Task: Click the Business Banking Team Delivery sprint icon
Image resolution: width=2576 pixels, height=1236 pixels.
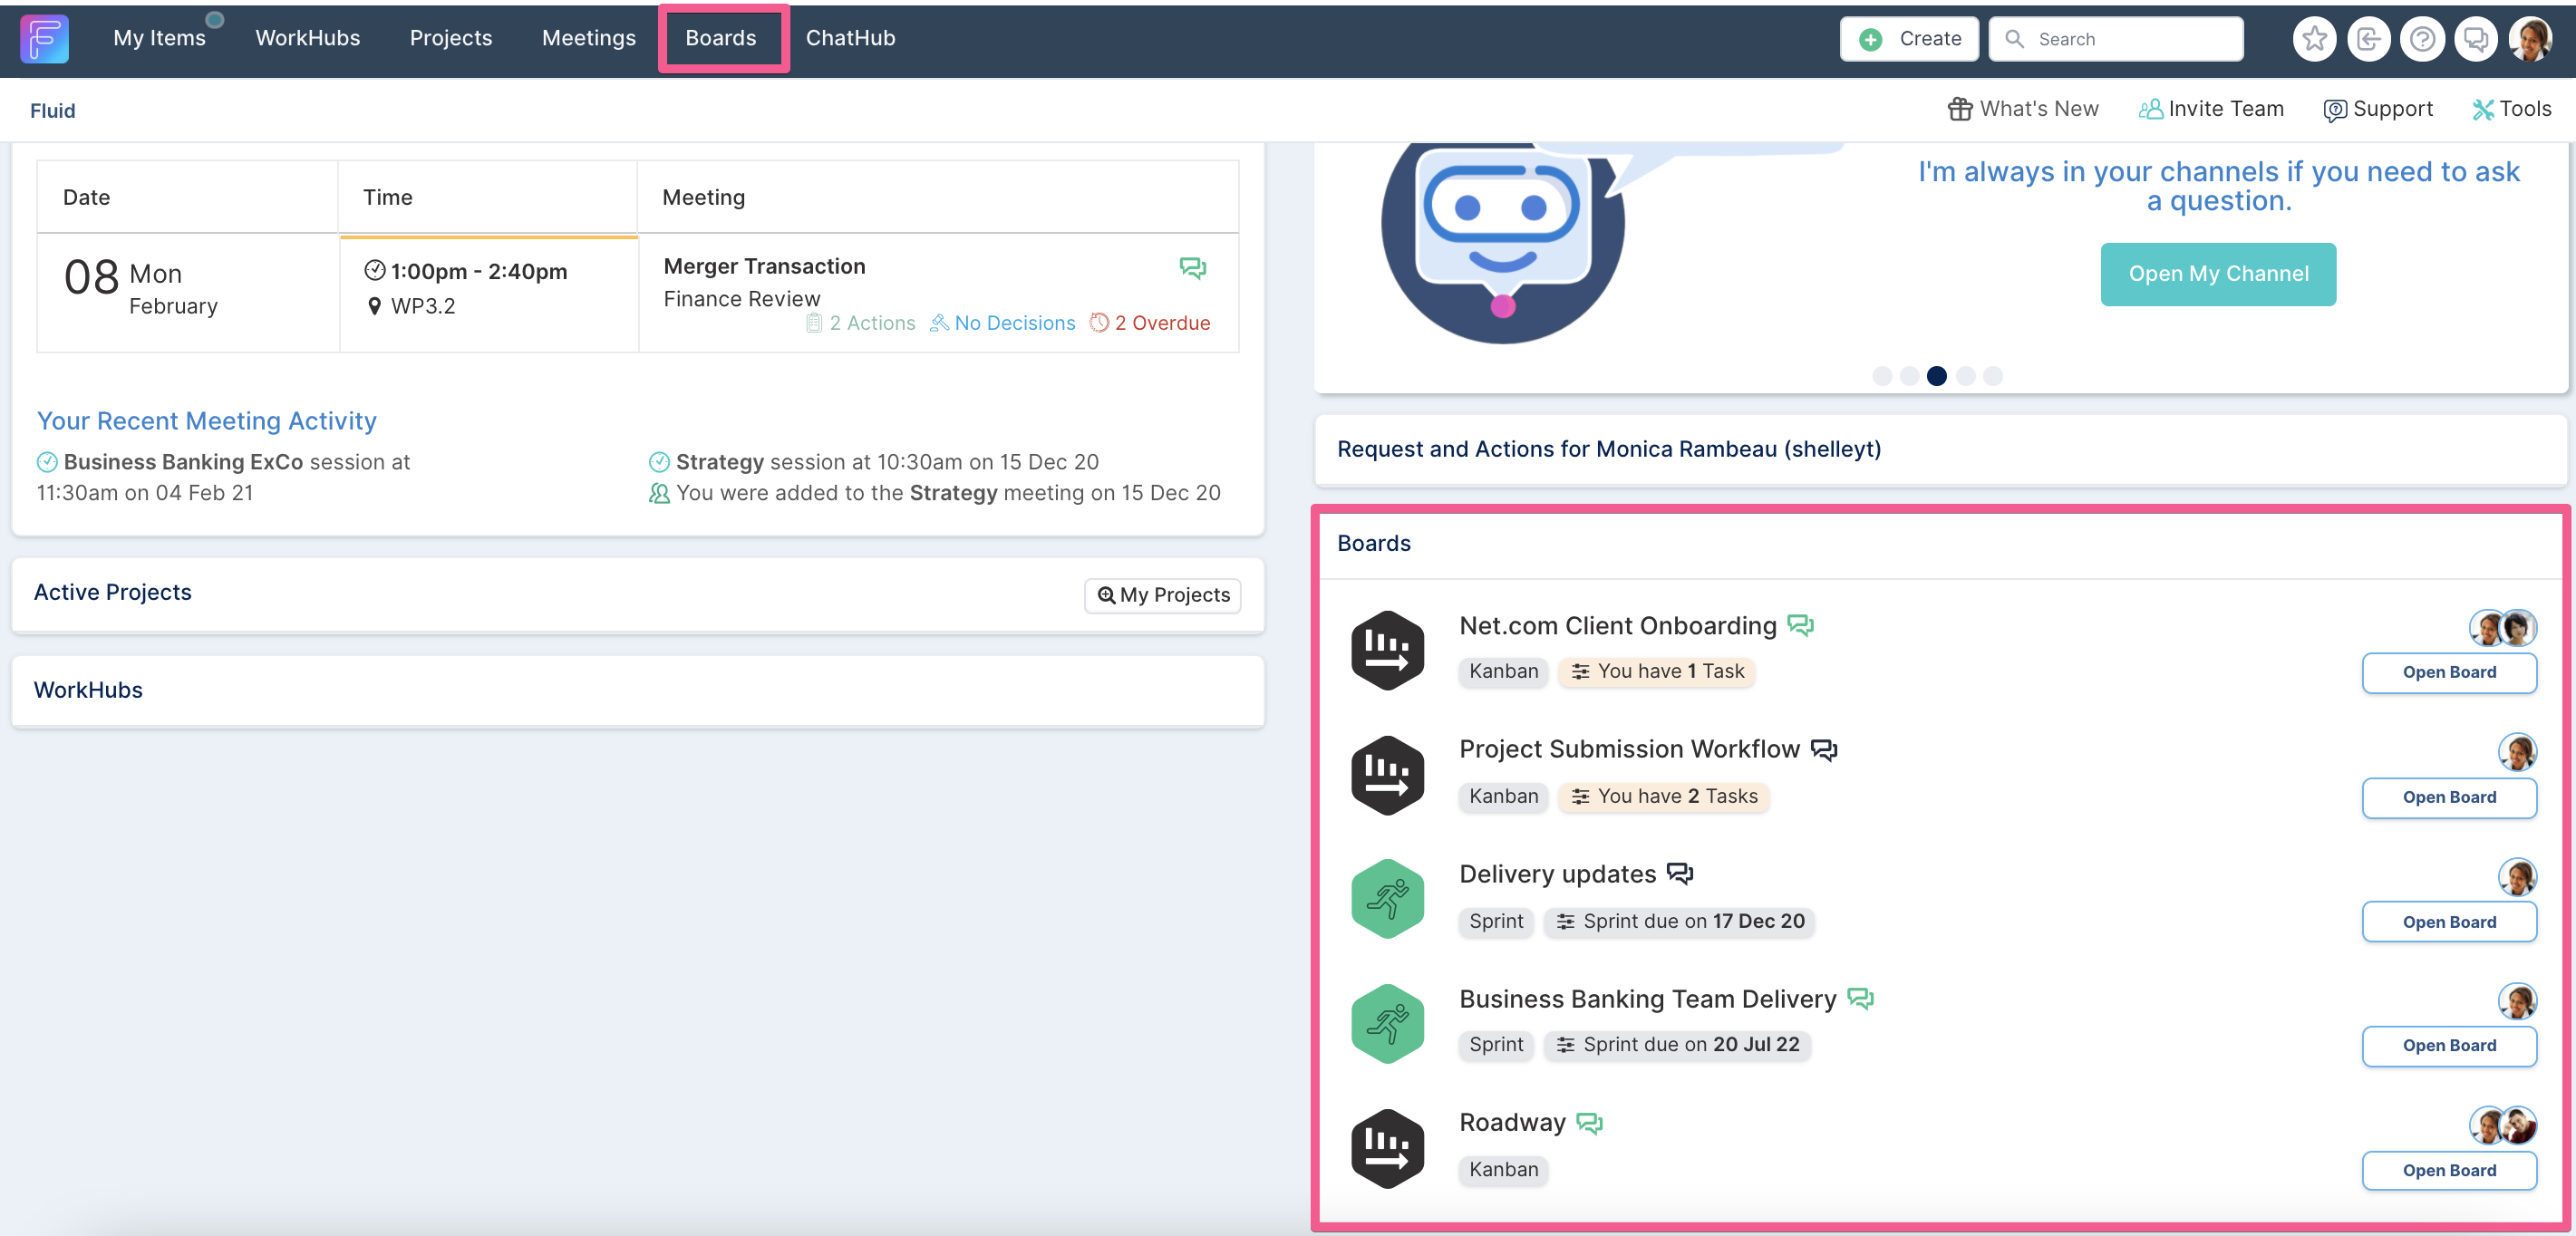Action: (1388, 1023)
